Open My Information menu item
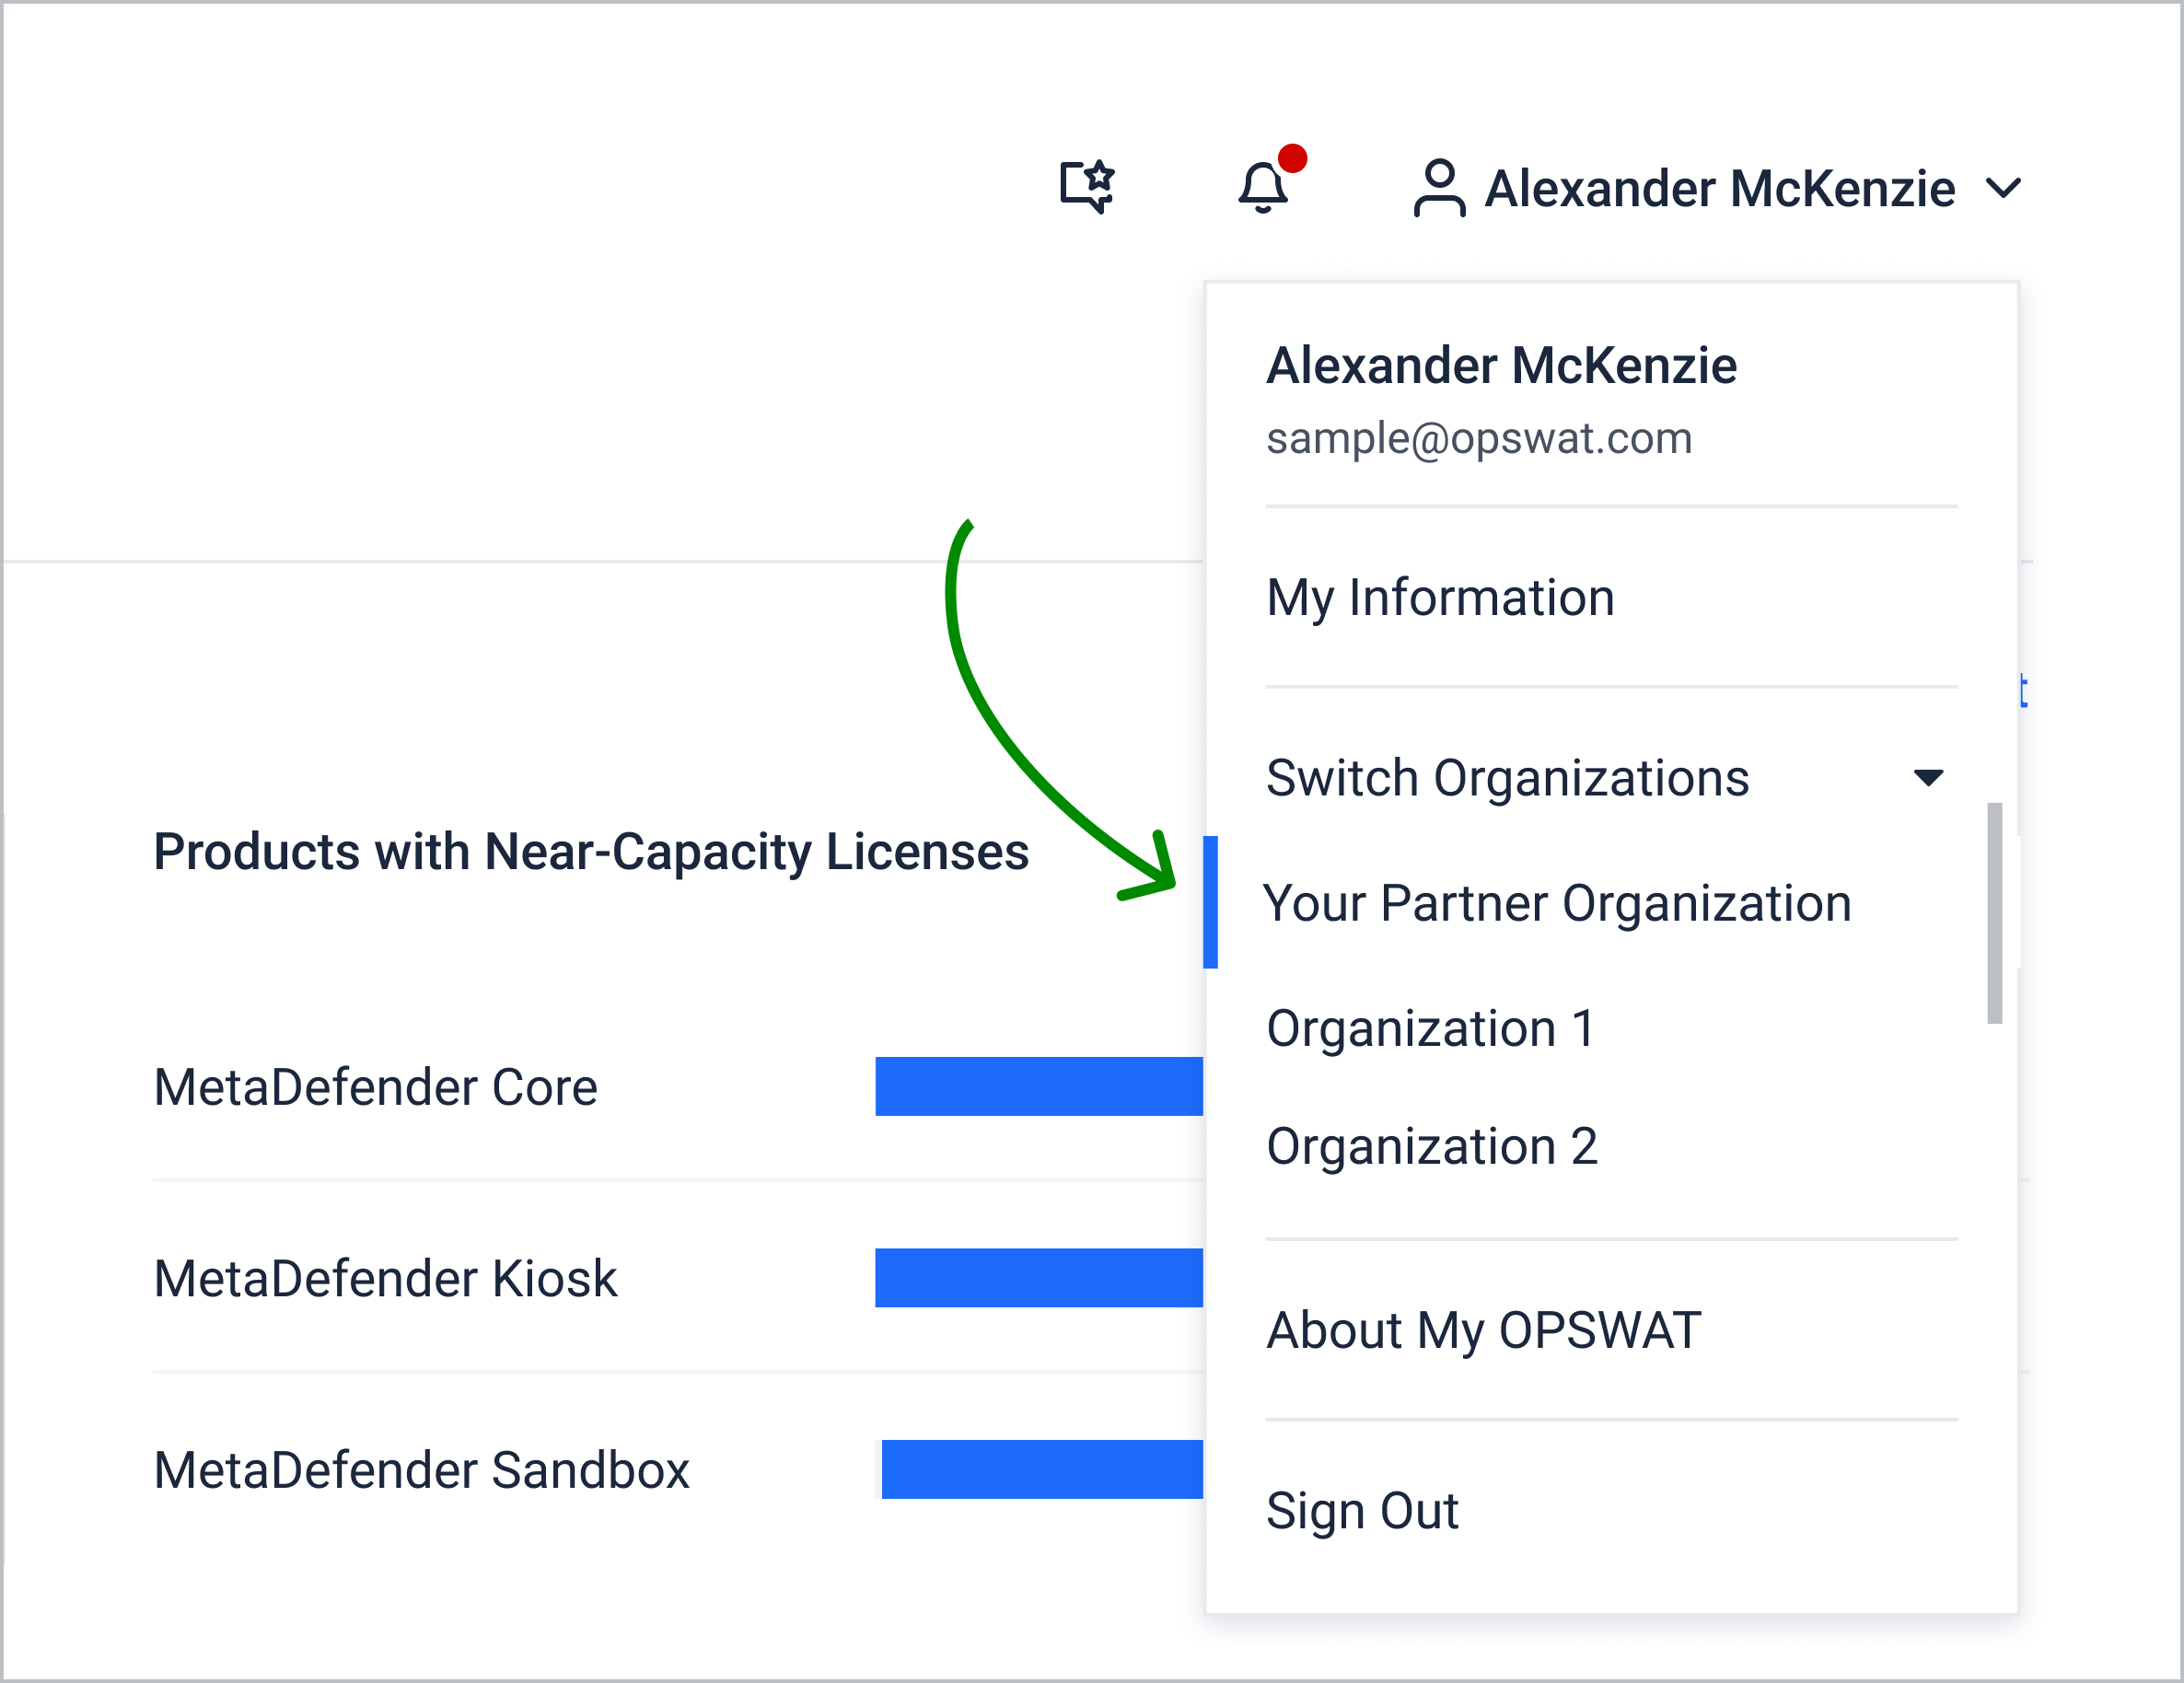Image resolution: width=2184 pixels, height=1683 pixels. (1440, 598)
